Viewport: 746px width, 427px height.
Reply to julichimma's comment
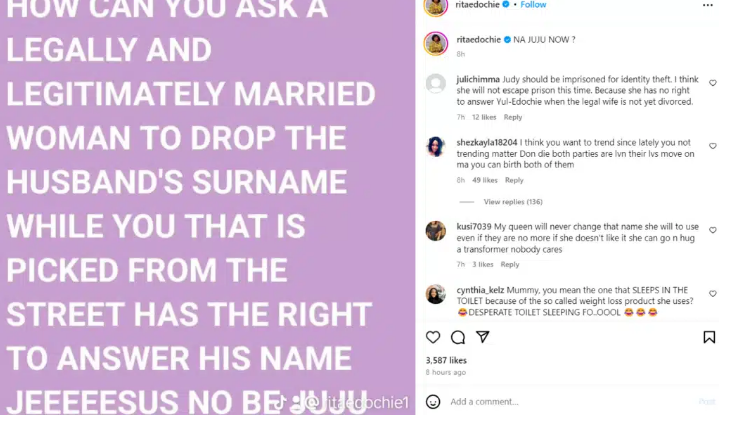pyautogui.click(x=513, y=117)
